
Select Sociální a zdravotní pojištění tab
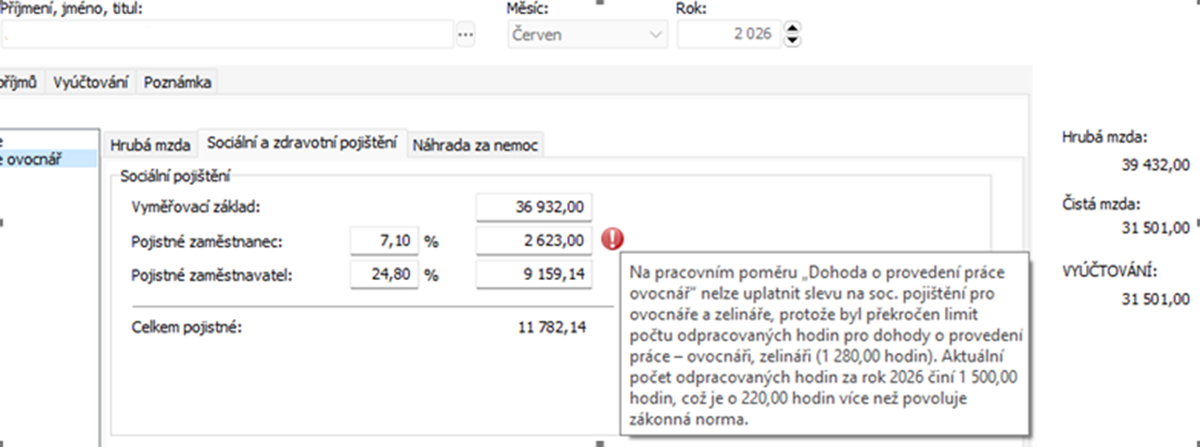[x=301, y=143]
